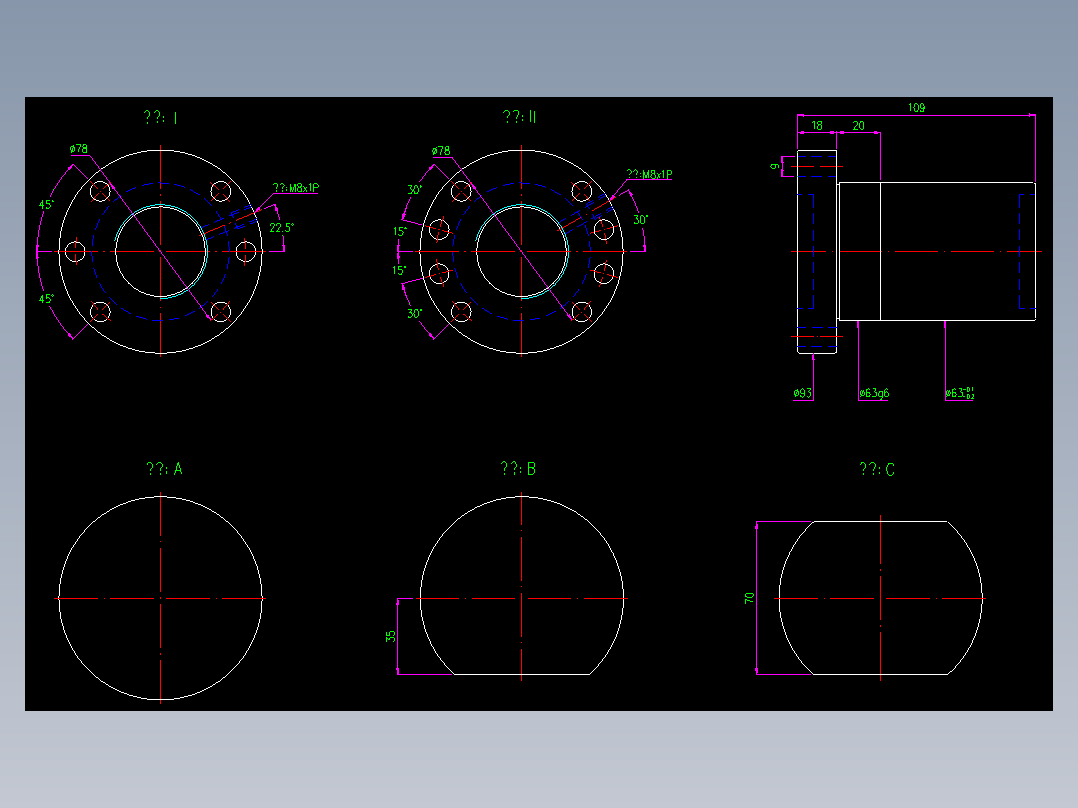Select the M8x1P note in view II
Image resolution: width=1078 pixels, height=808 pixels.
point(649,175)
